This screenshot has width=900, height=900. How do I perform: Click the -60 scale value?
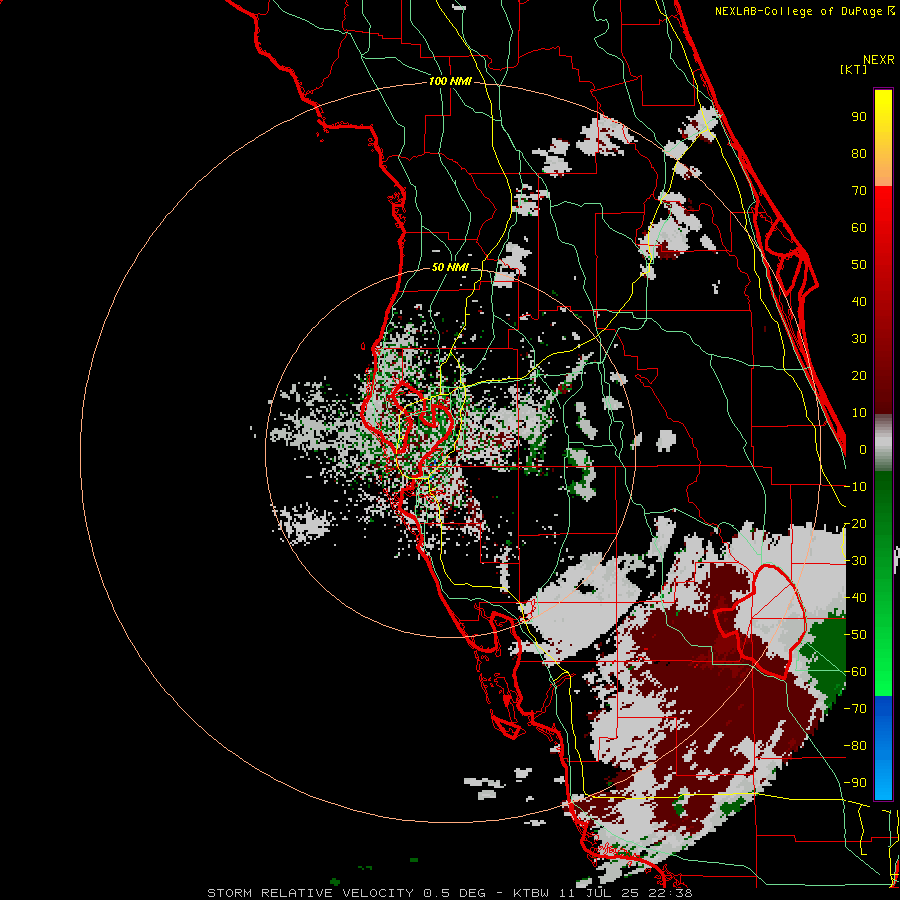pos(855,672)
